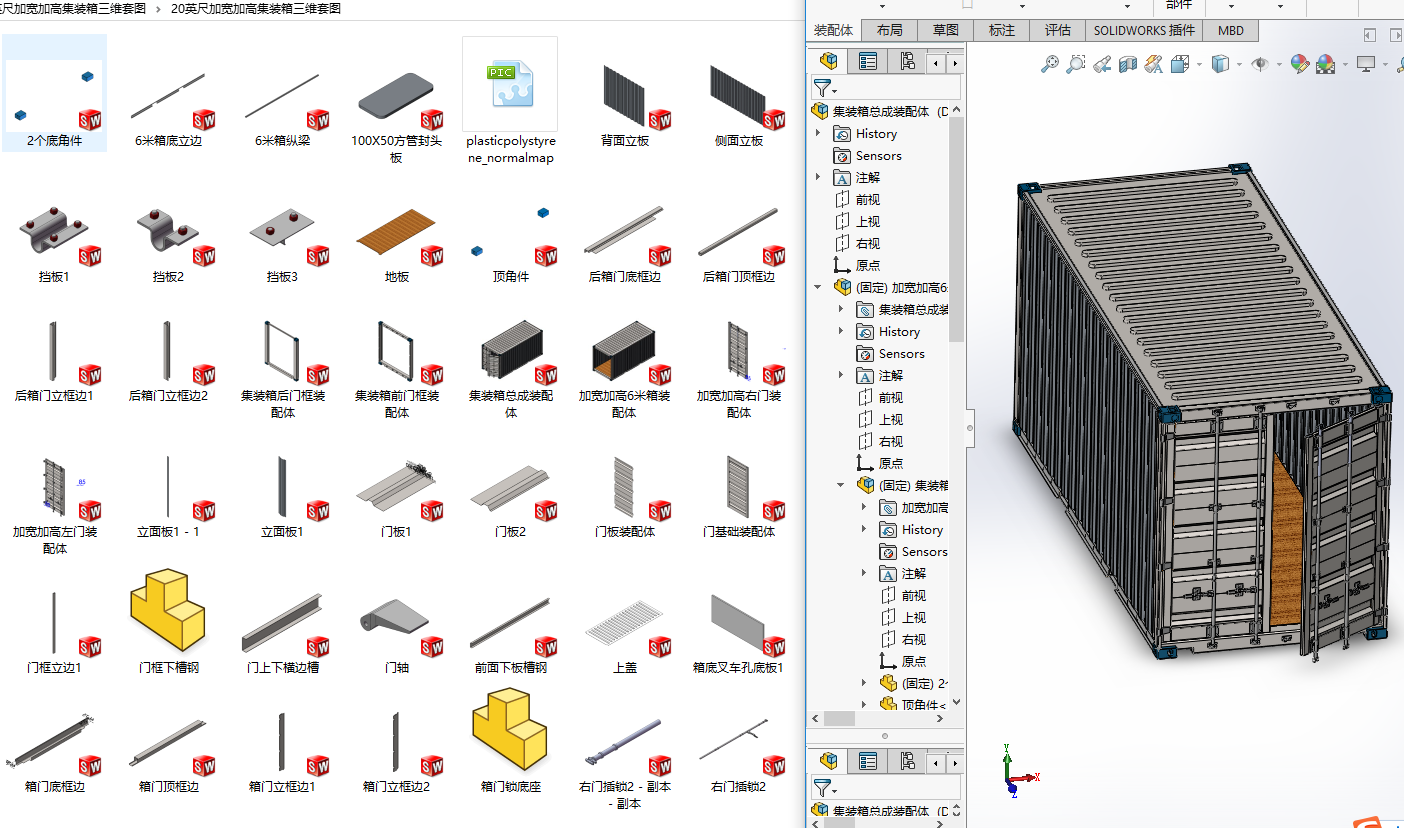This screenshot has height=828, width=1404.
Task: Collapse the (固定) 集装箱 subassembly node
Action: click(841, 485)
